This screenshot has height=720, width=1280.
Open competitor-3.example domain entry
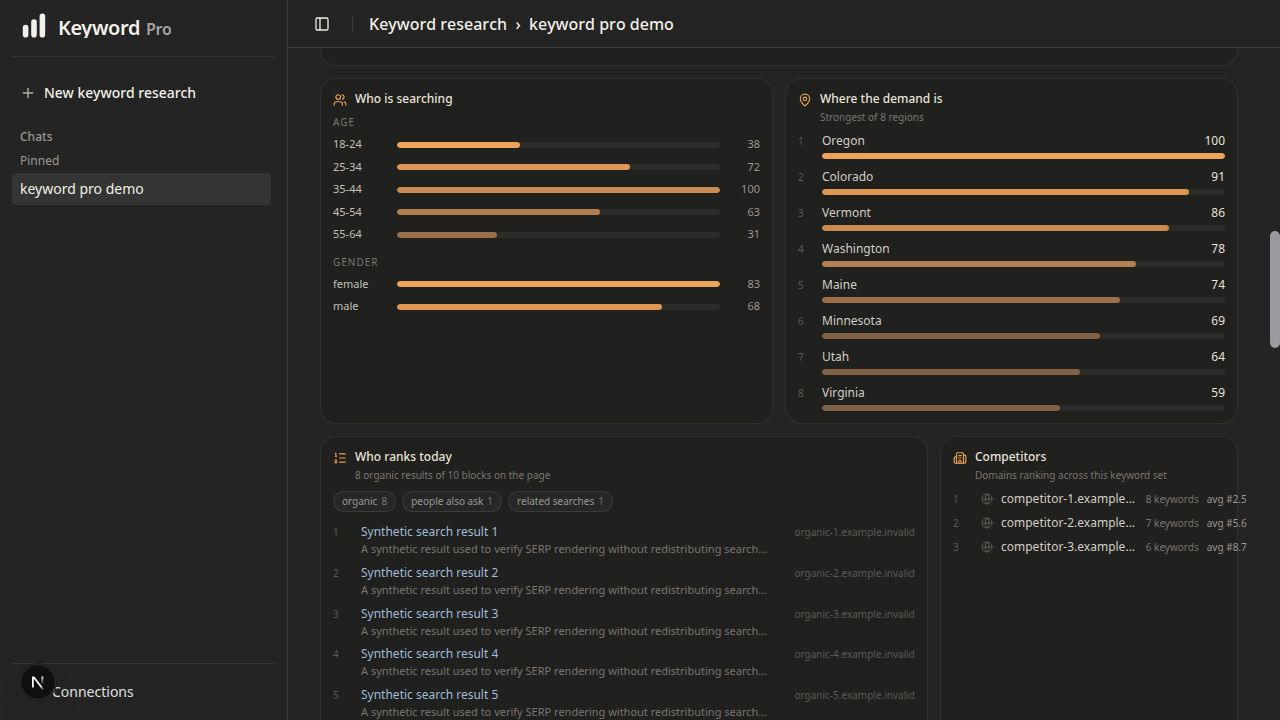[1067, 547]
